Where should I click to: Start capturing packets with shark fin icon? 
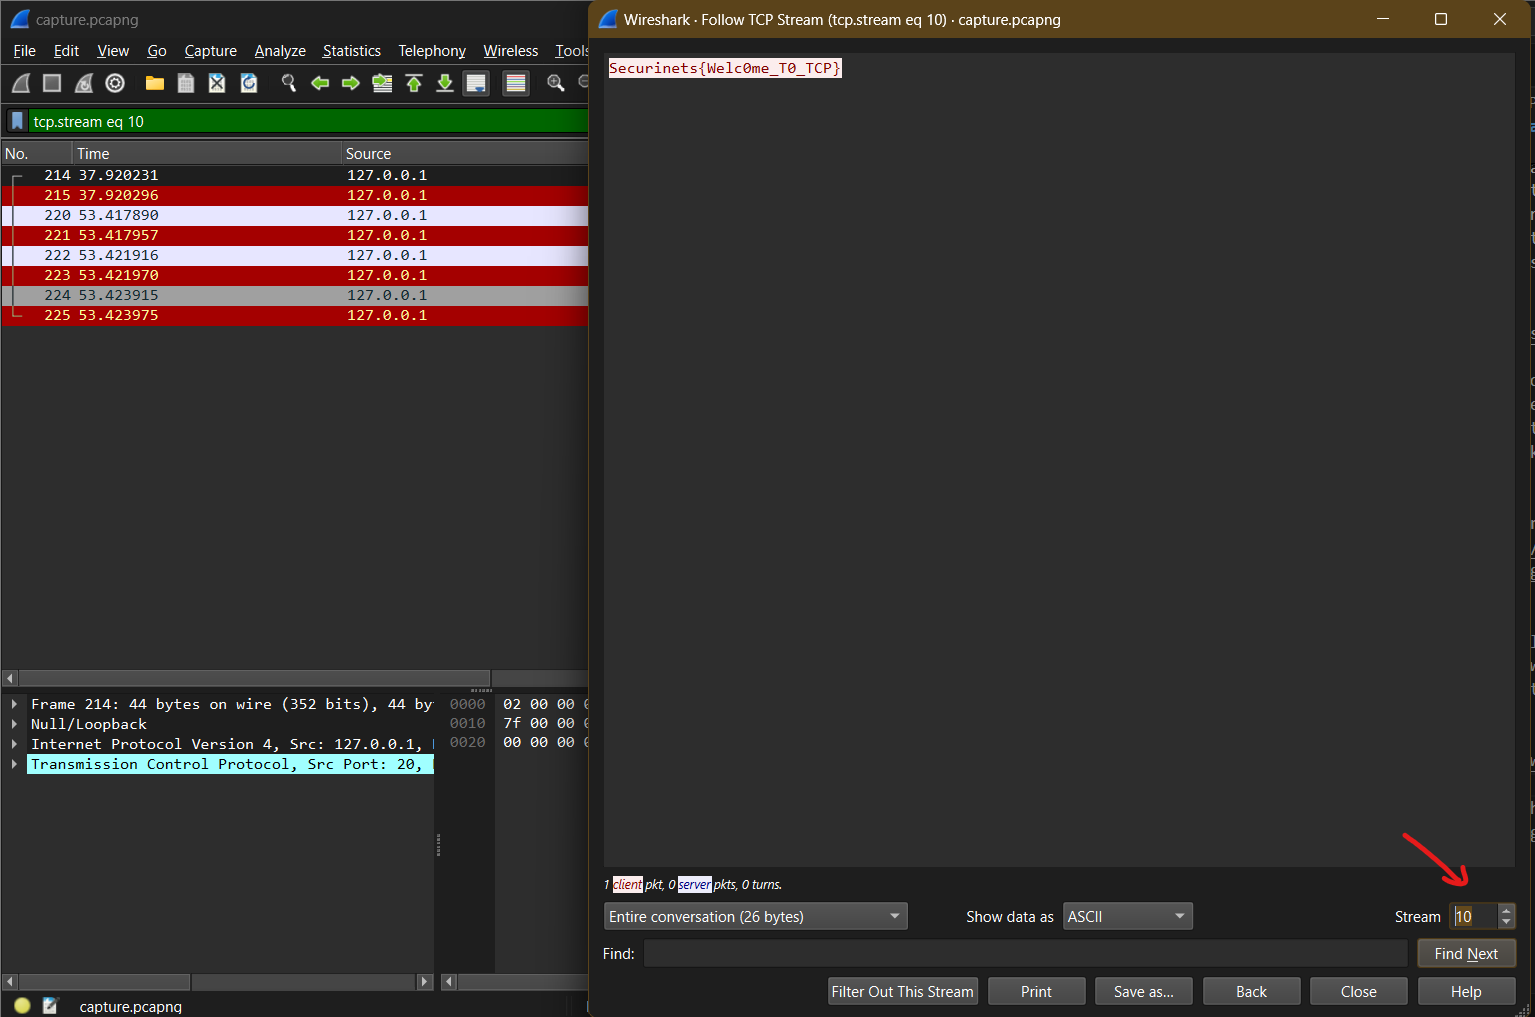(x=21, y=84)
